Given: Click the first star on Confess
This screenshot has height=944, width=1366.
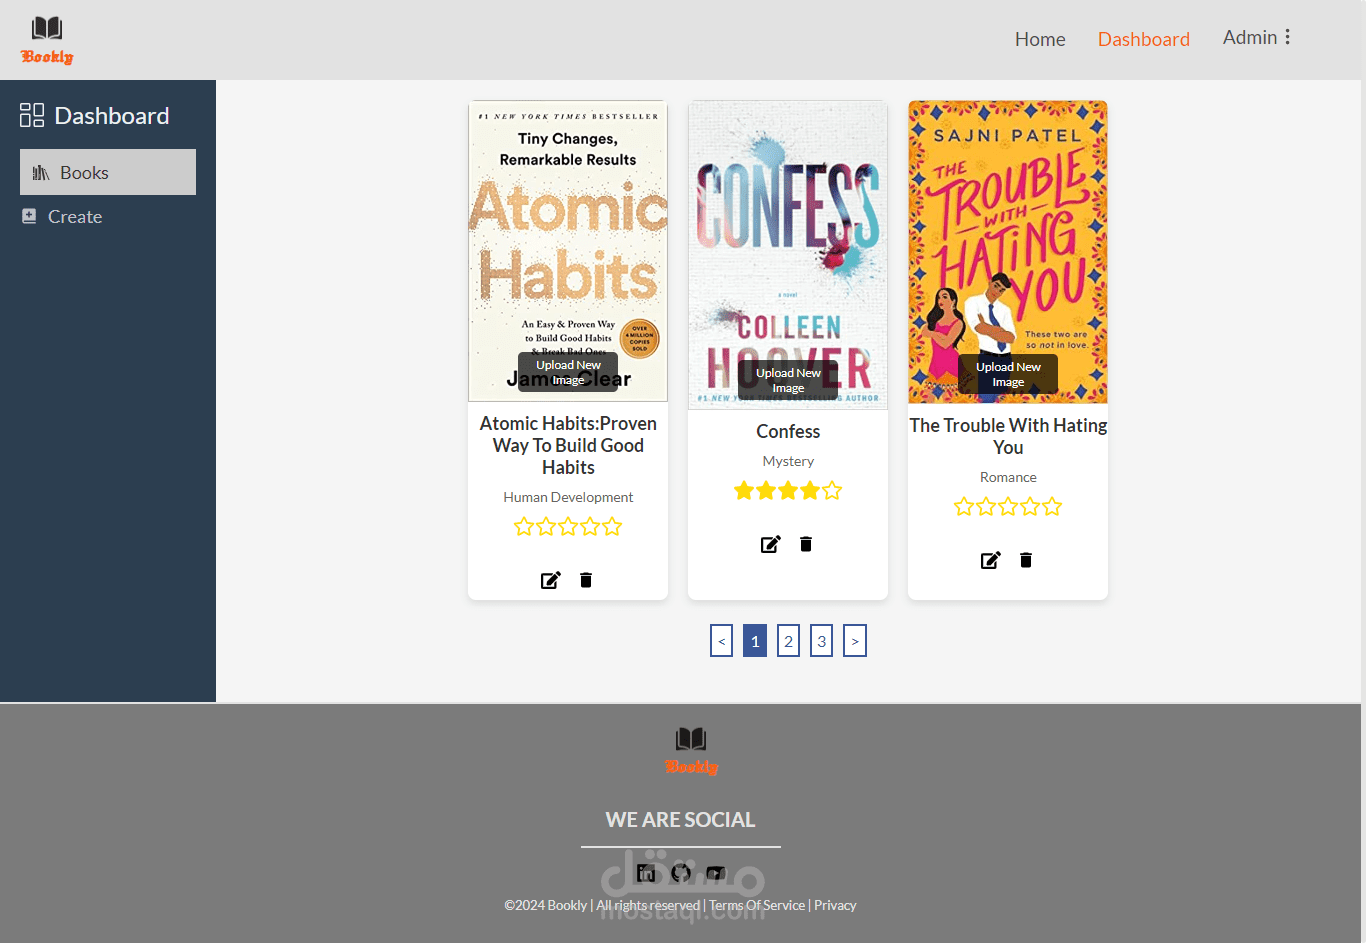Looking at the screenshot, I should (744, 490).
